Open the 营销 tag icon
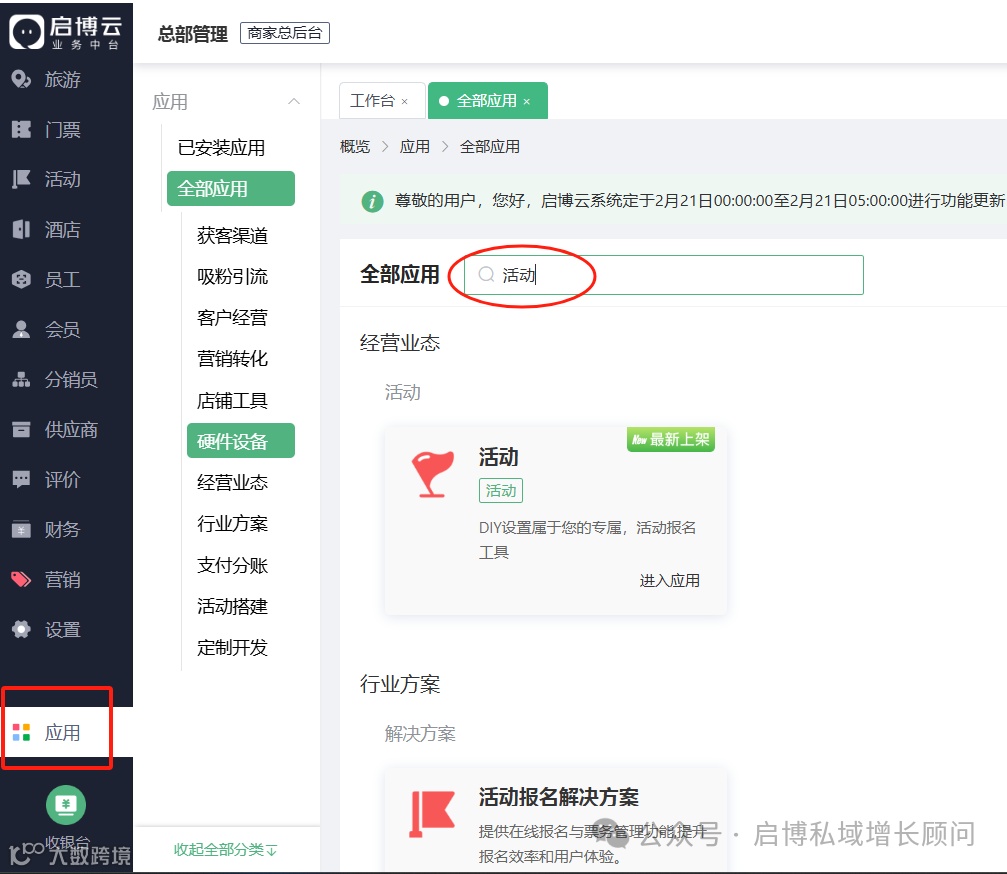Screen dimensions: 1007x874 click(x=21, y=579)
